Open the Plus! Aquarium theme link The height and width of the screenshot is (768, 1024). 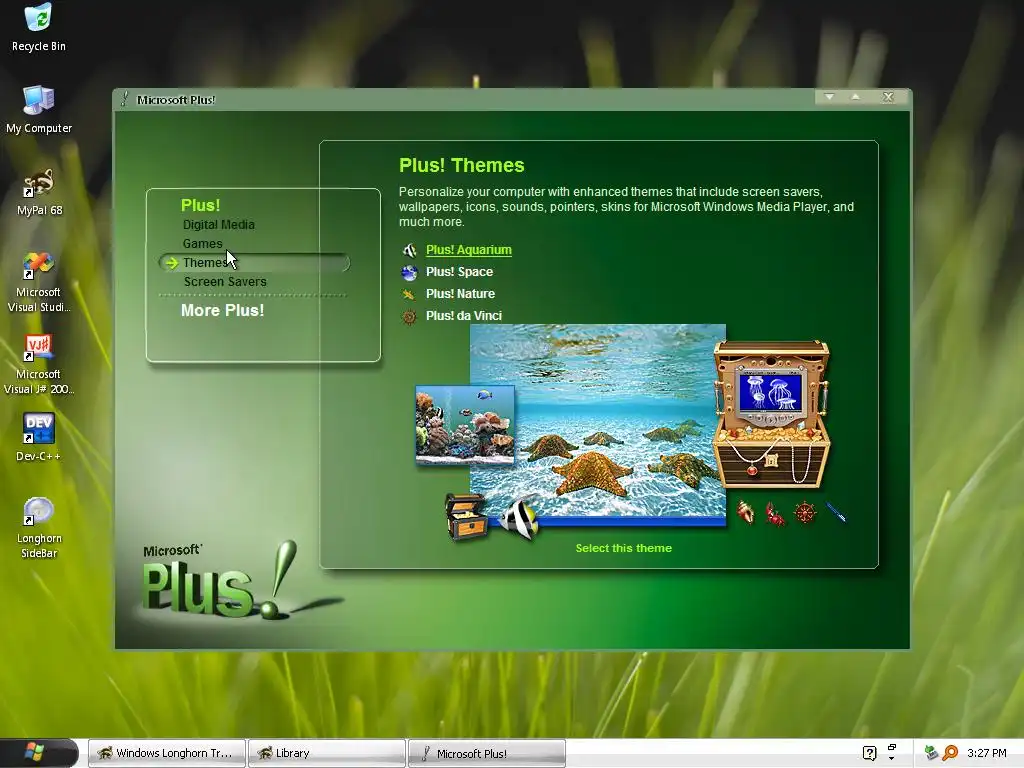(468, 249)
